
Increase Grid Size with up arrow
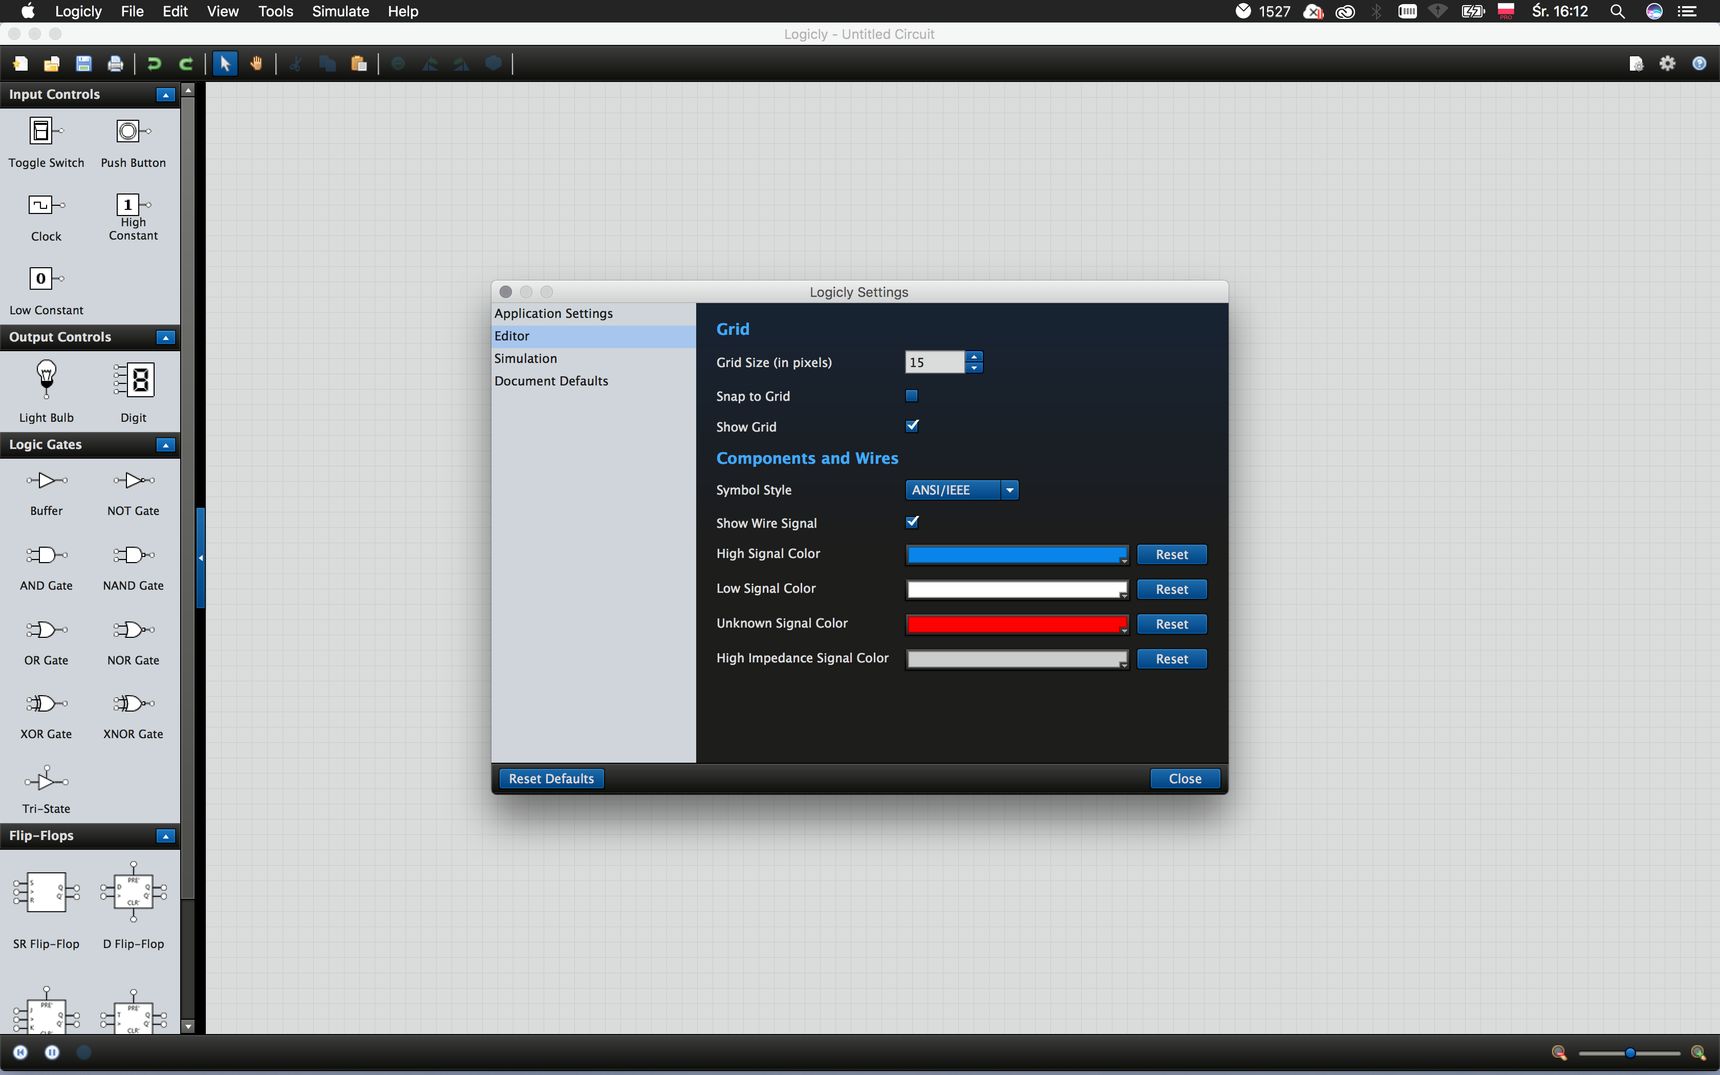(974, 357)
